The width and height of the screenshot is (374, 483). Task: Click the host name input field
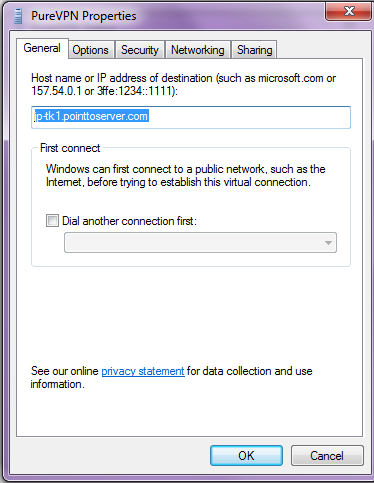tap(191, 117)
